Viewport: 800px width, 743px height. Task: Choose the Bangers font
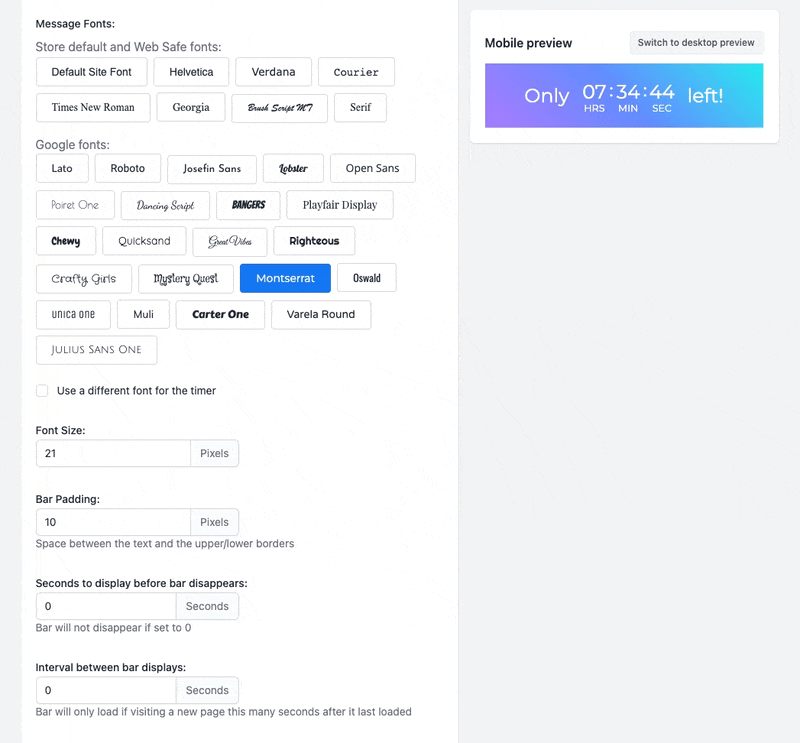[248, 205]
